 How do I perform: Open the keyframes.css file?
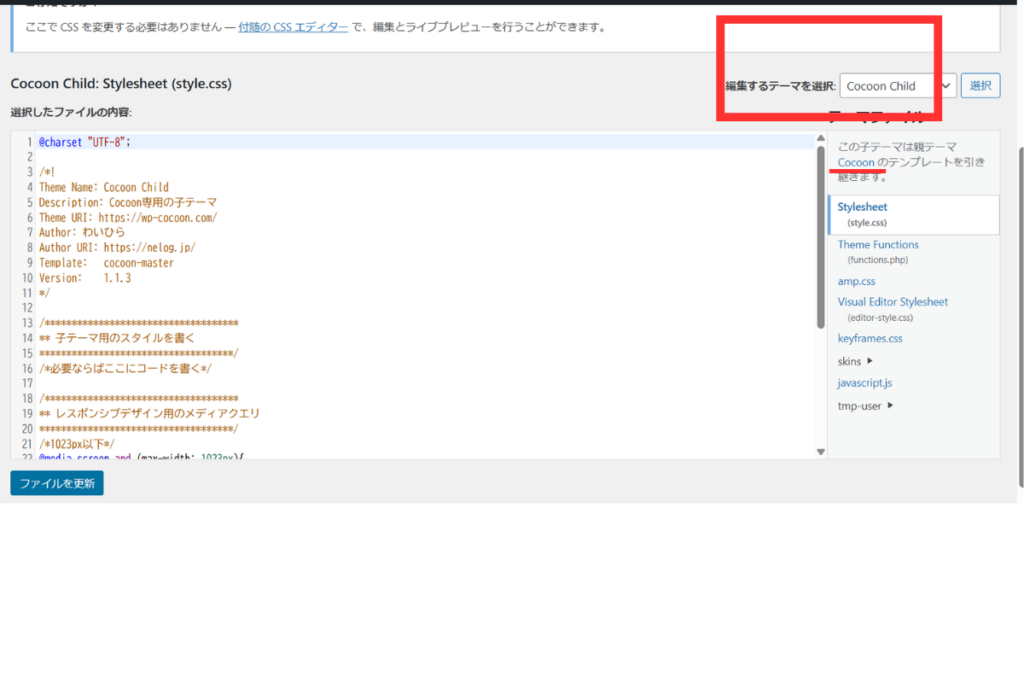870,339
